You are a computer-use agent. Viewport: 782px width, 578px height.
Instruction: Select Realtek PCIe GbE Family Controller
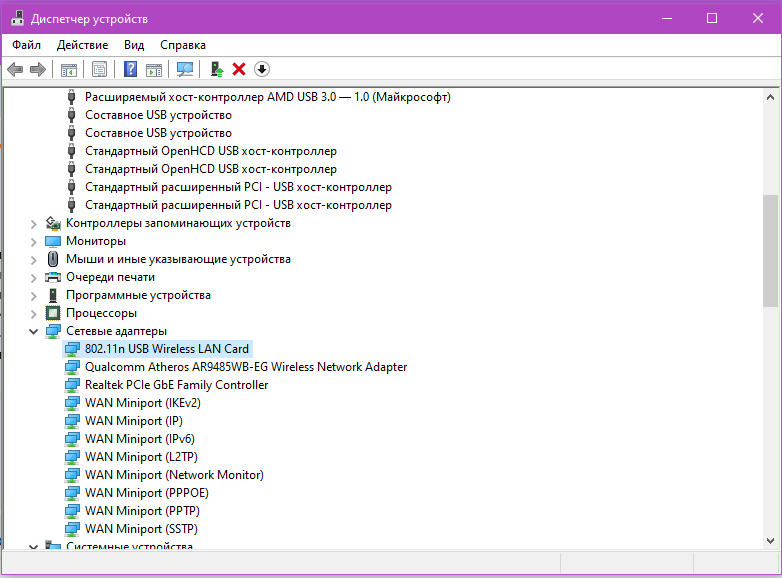point(177,385)
